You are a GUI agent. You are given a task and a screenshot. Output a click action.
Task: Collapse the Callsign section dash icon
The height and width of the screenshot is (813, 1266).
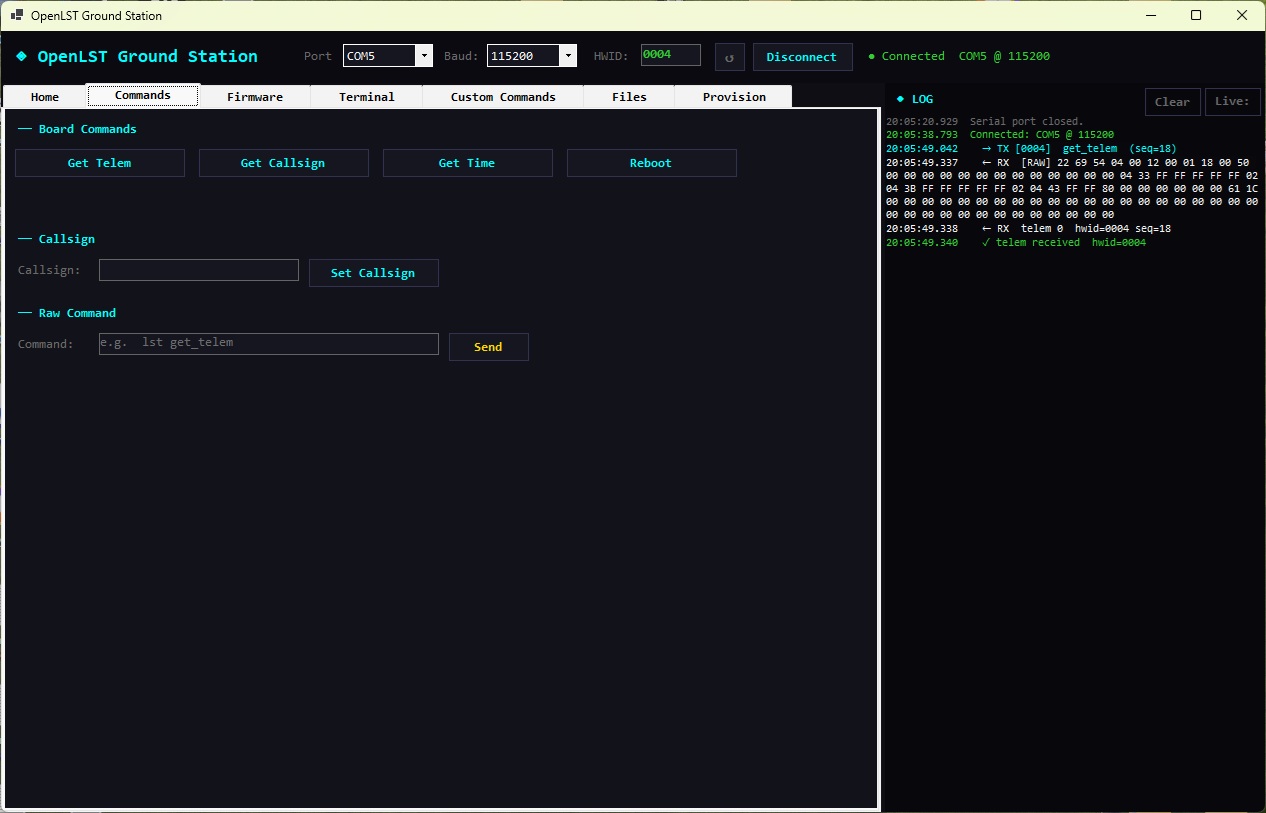tap(22, 239)
